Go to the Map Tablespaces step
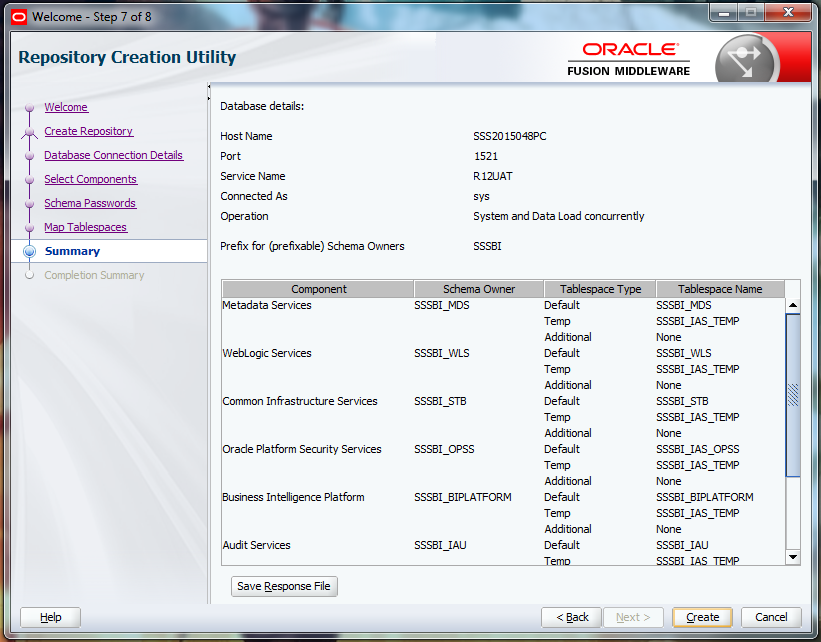Image resolution: width=821 pixels, height=642 pixels. tap(85, 227)
